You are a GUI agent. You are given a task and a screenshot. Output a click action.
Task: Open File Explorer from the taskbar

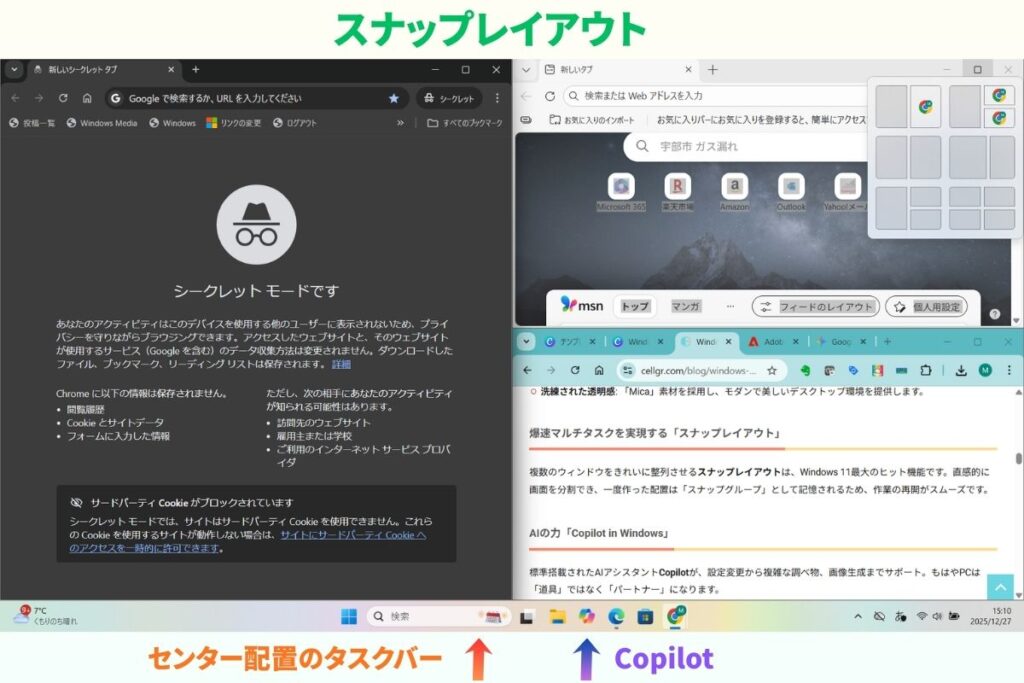click(x=557, y=617)
